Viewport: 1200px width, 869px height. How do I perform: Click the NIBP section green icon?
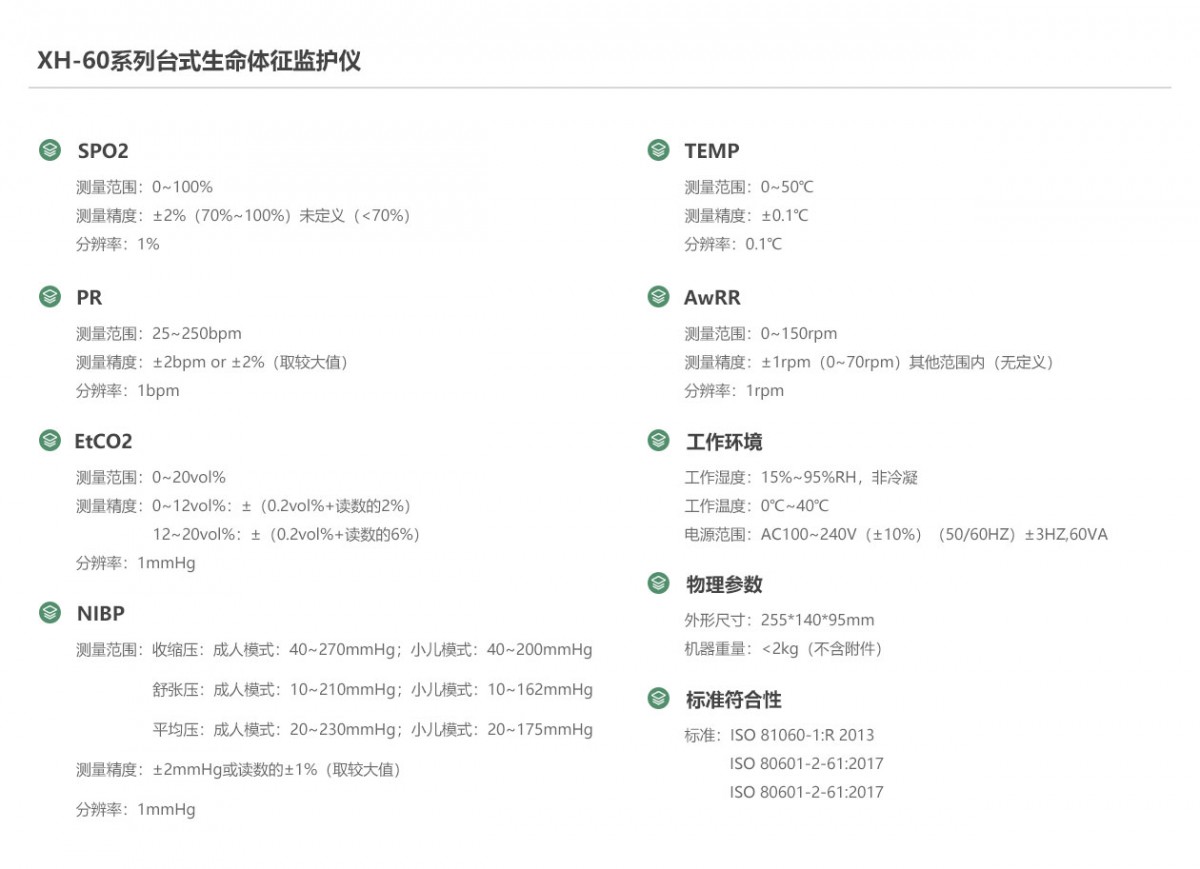(x=50, y=612)
